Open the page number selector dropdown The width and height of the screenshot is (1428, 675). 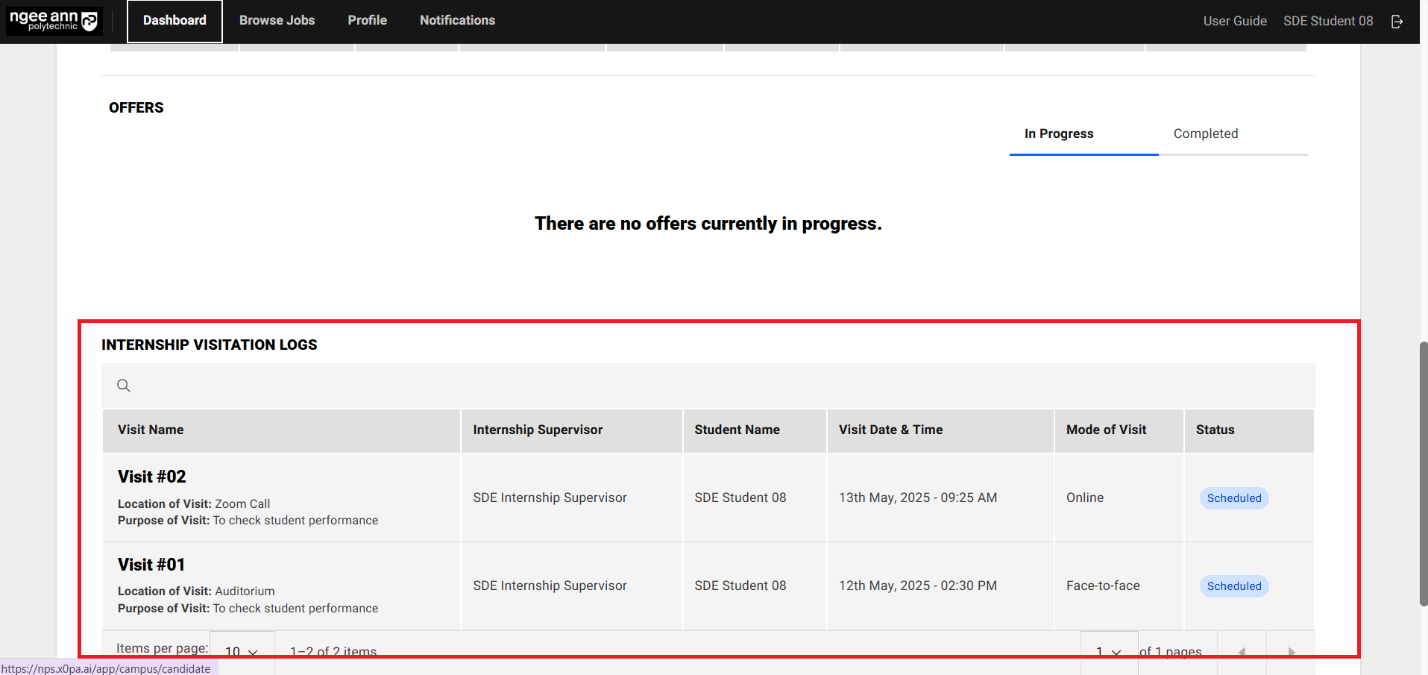click(x=1107, y=650)
